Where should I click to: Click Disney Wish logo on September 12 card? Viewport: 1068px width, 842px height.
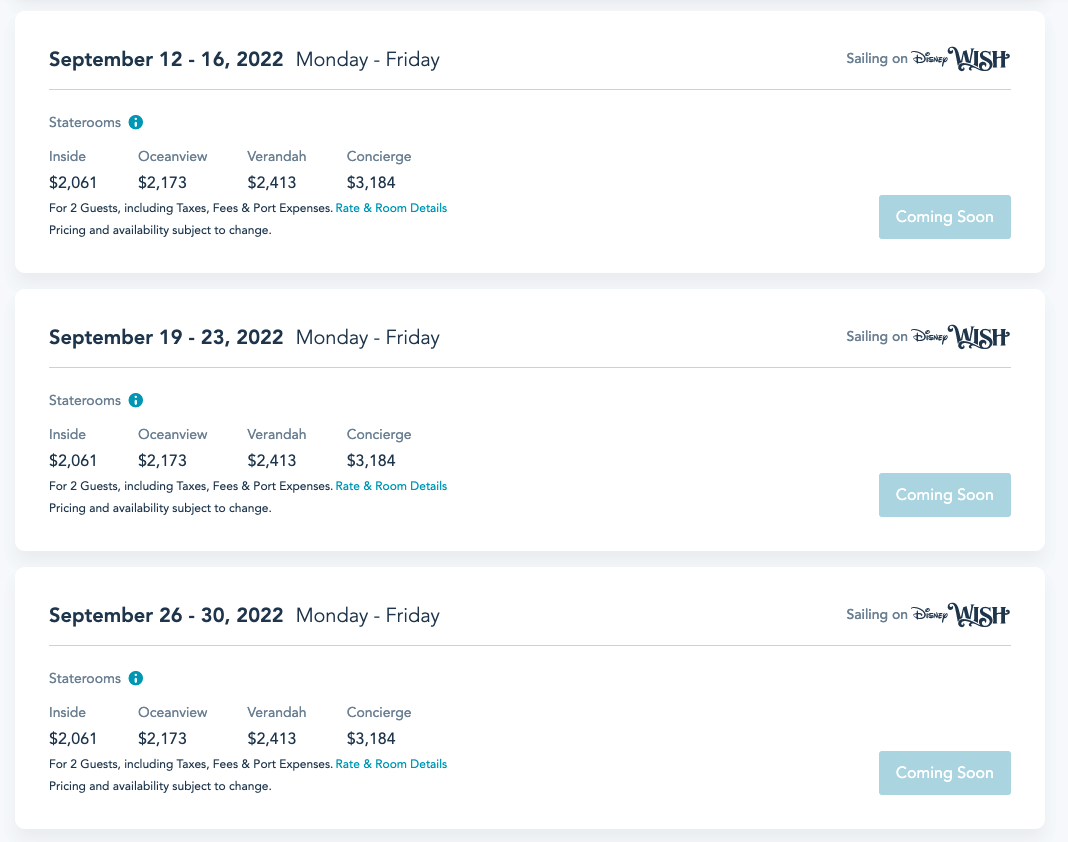click(x=961, y=58)
